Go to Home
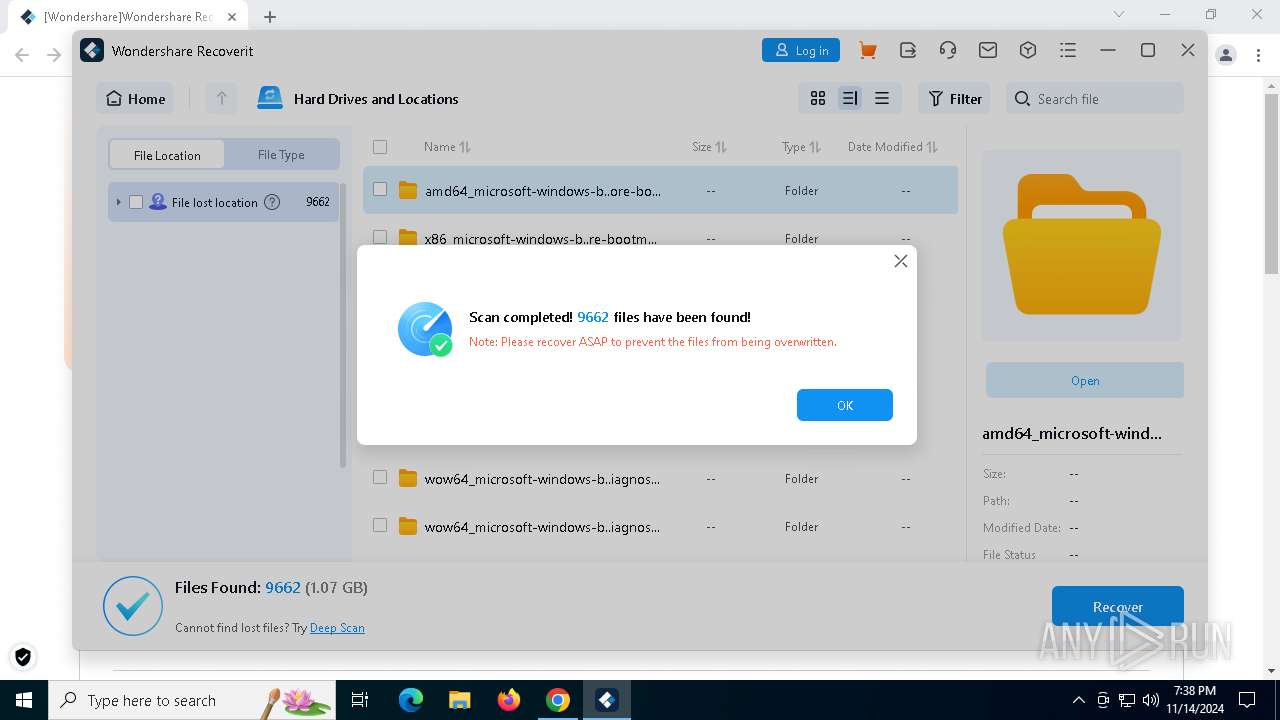 point(135,98)
